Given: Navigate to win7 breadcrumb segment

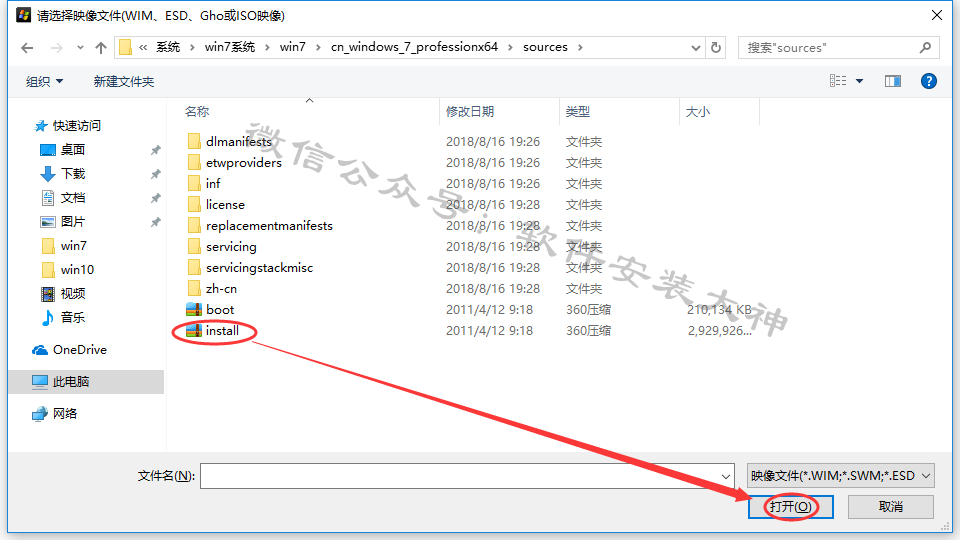Looking at the screenshot, I should click(x=293, y=47).
